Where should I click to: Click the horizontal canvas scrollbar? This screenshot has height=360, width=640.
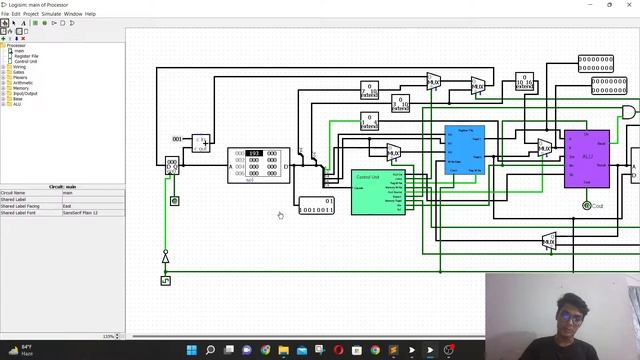[309, 336]
